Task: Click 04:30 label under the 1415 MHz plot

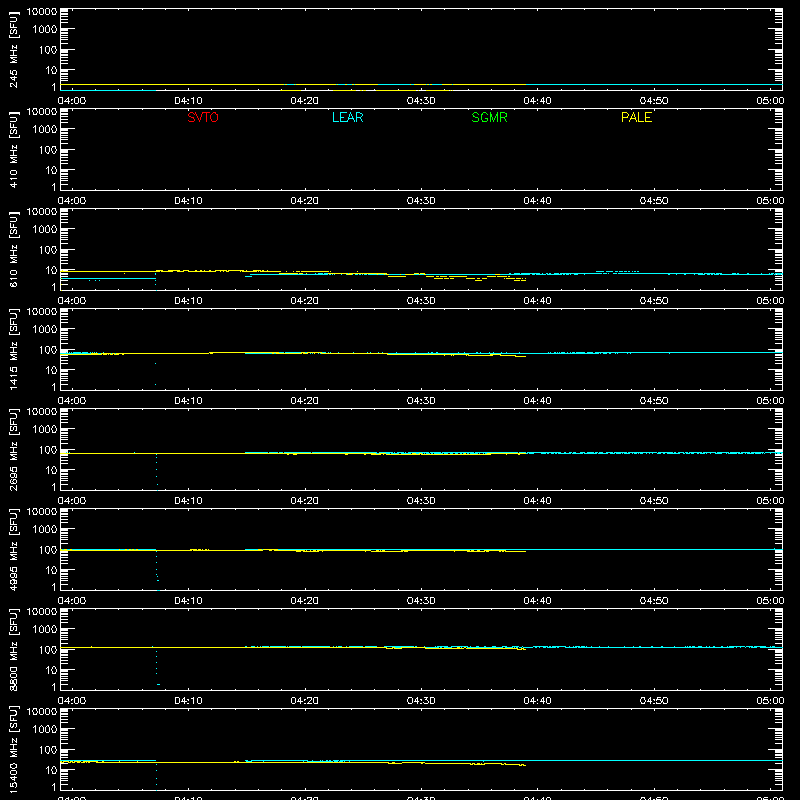Action: pos(421,401)
